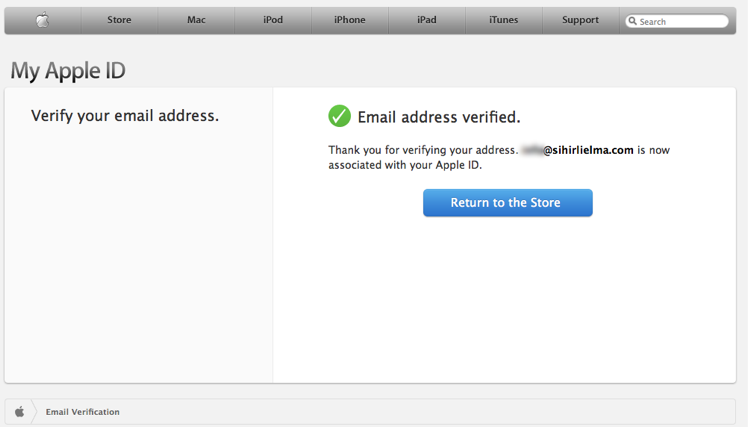Open the Store section in the navigation
The image size is (748, 427).
(119, 20)
